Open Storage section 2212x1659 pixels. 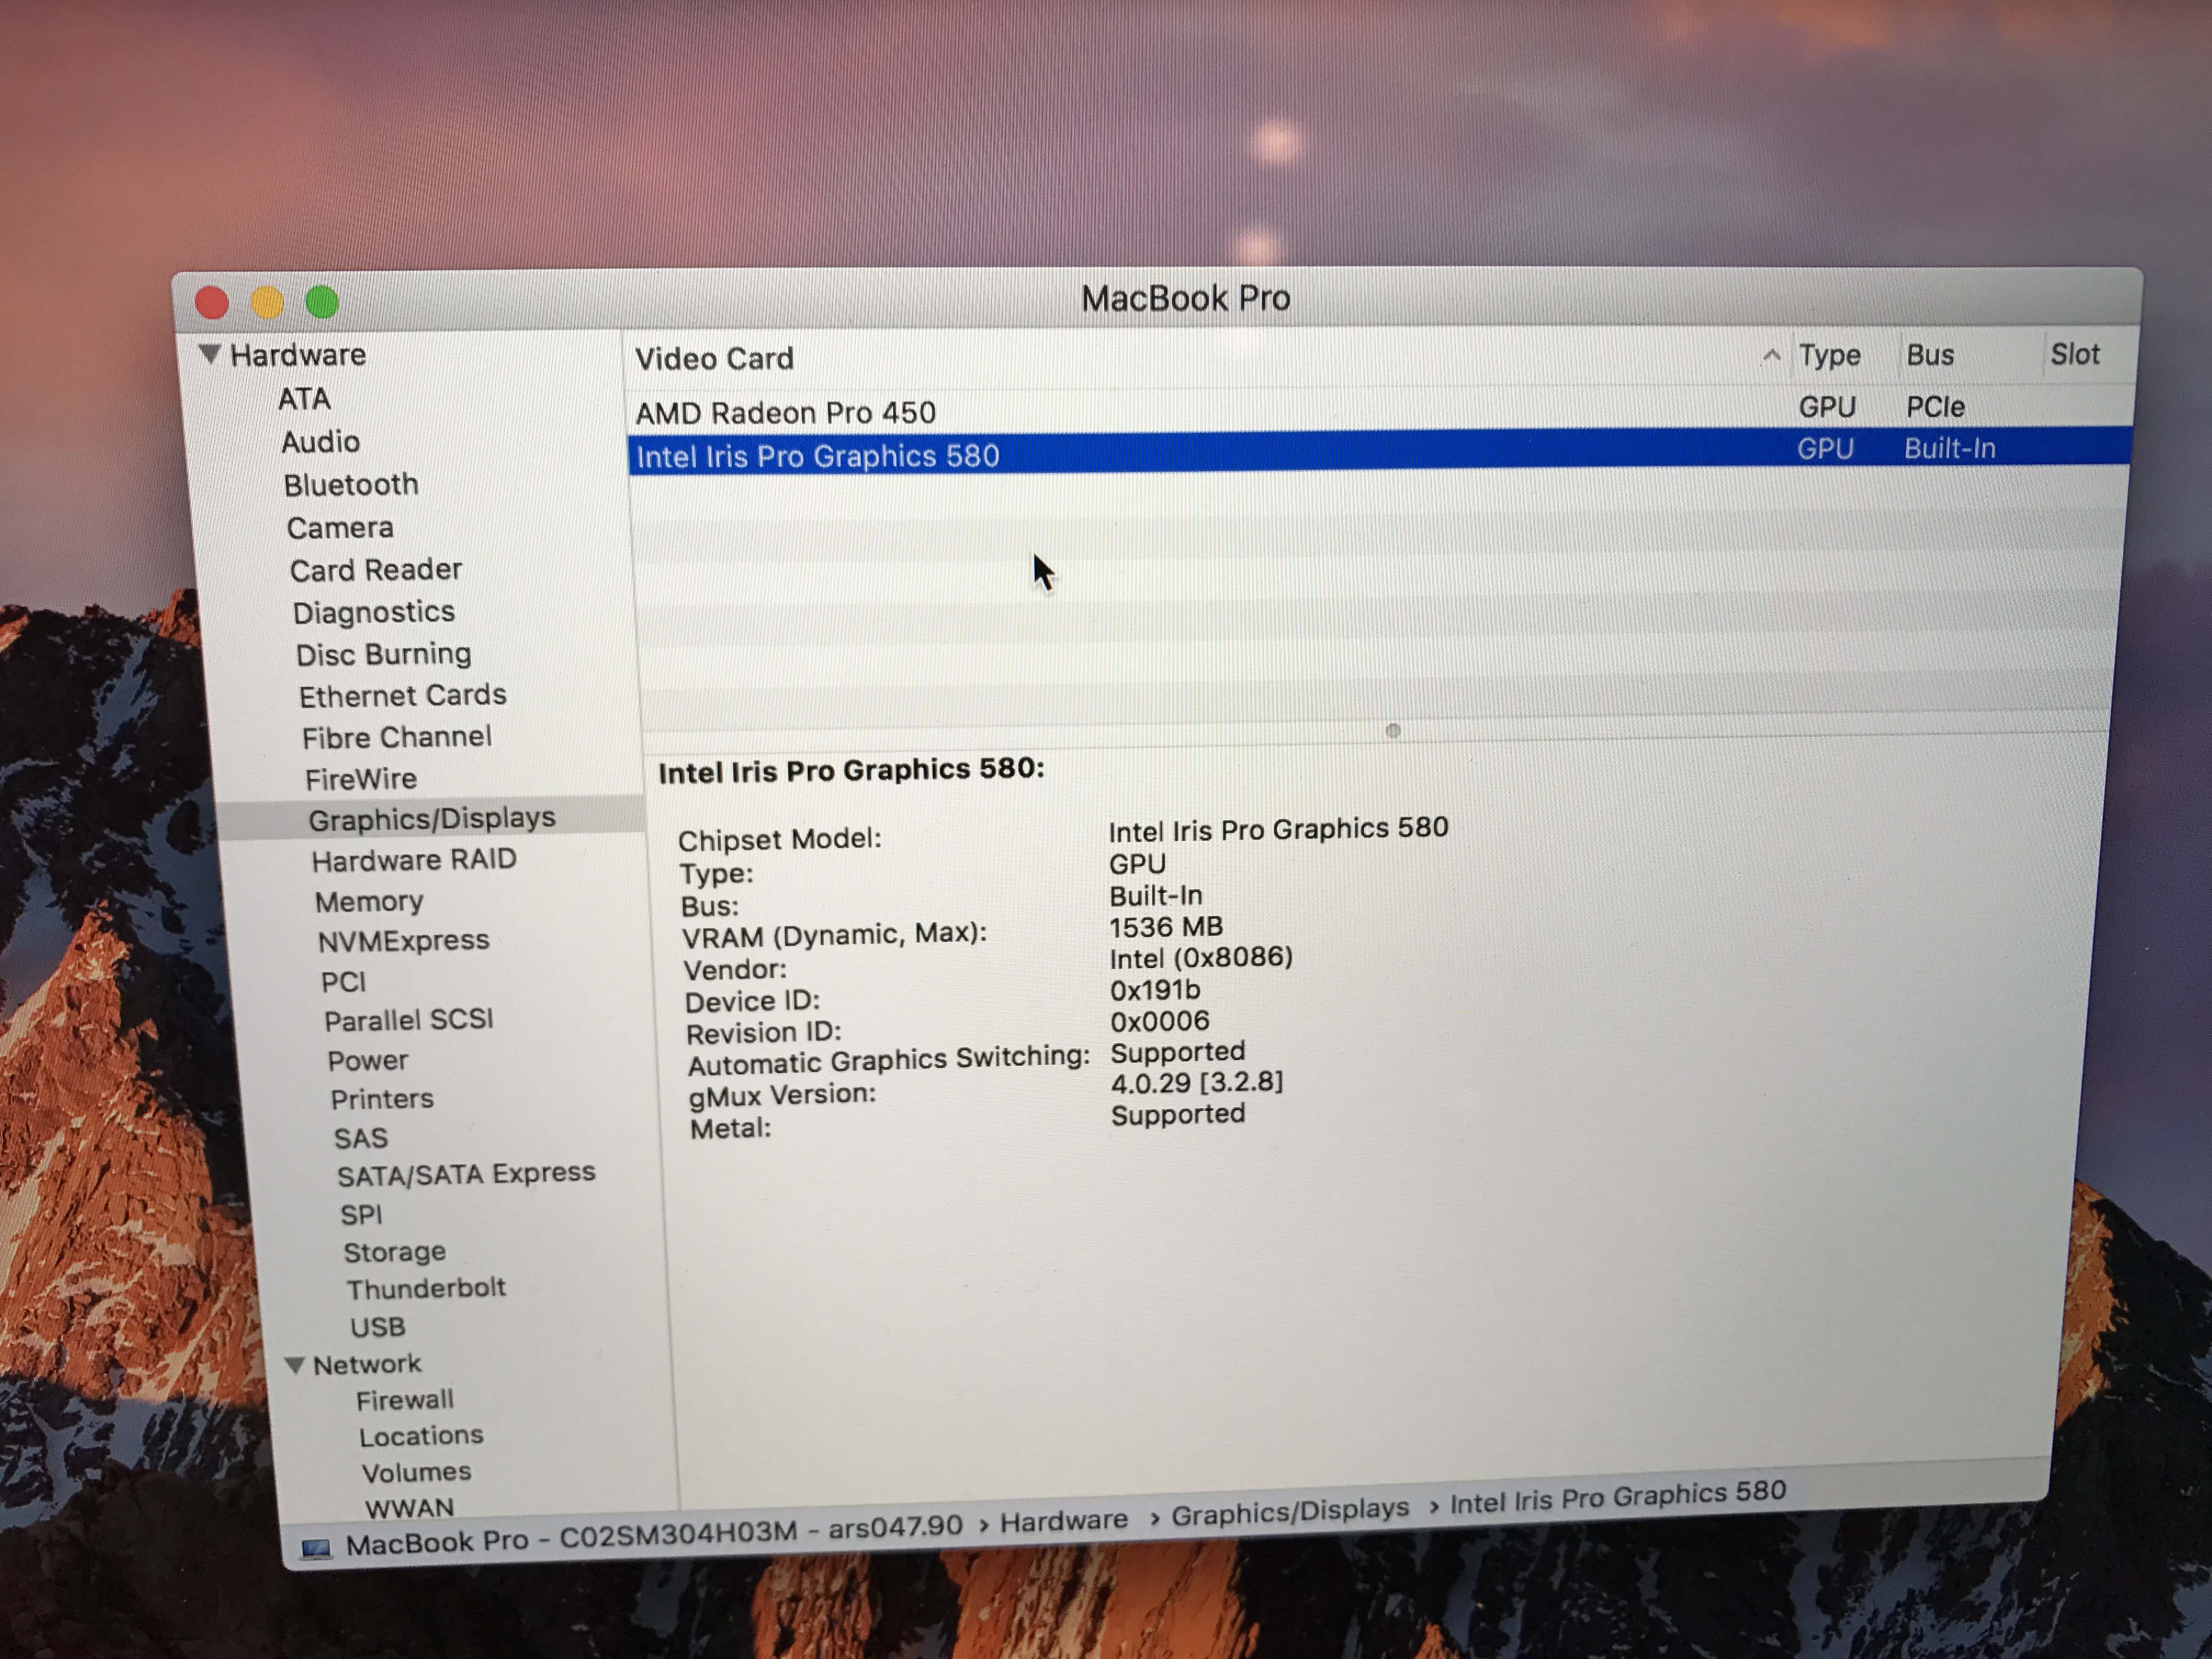[x=395, y=1252]
